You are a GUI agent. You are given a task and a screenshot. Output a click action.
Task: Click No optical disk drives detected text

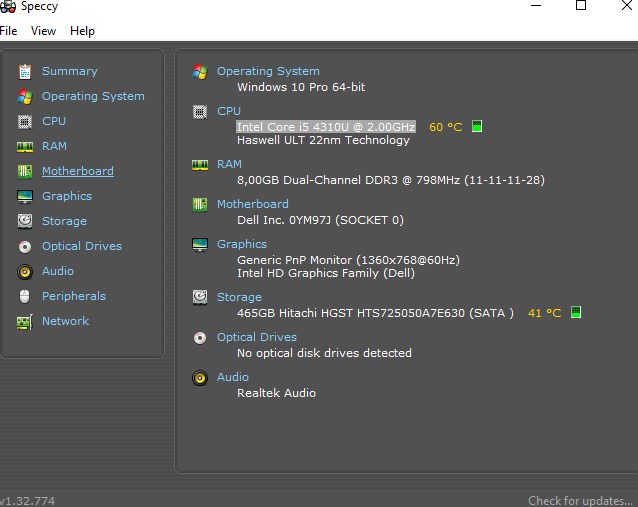point(324,353)
